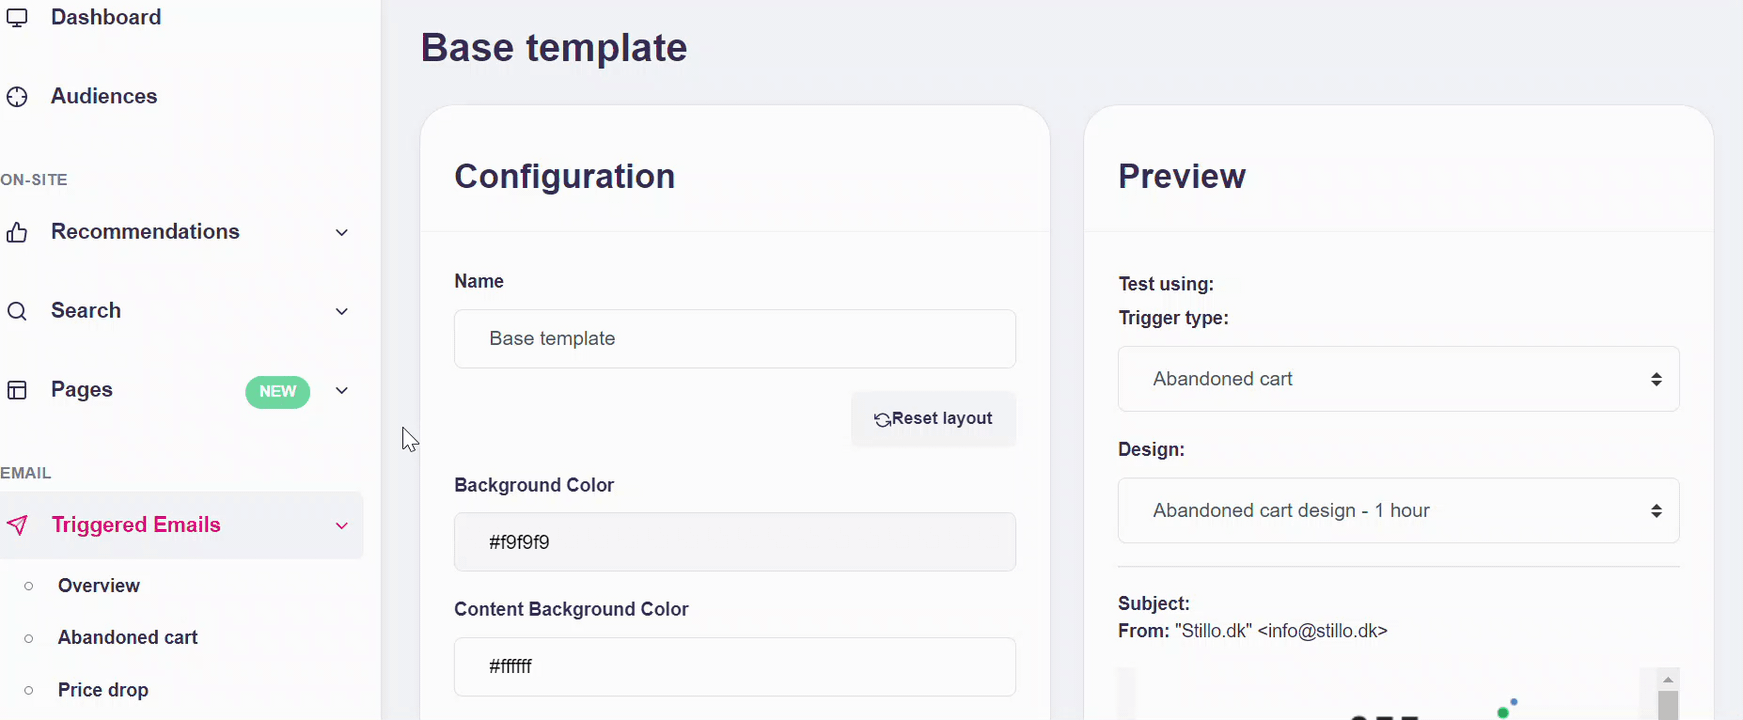This screenshot has width=1743, height=720.
Task: Click the Dashboard monitor icon
Action: coord(17,17)
